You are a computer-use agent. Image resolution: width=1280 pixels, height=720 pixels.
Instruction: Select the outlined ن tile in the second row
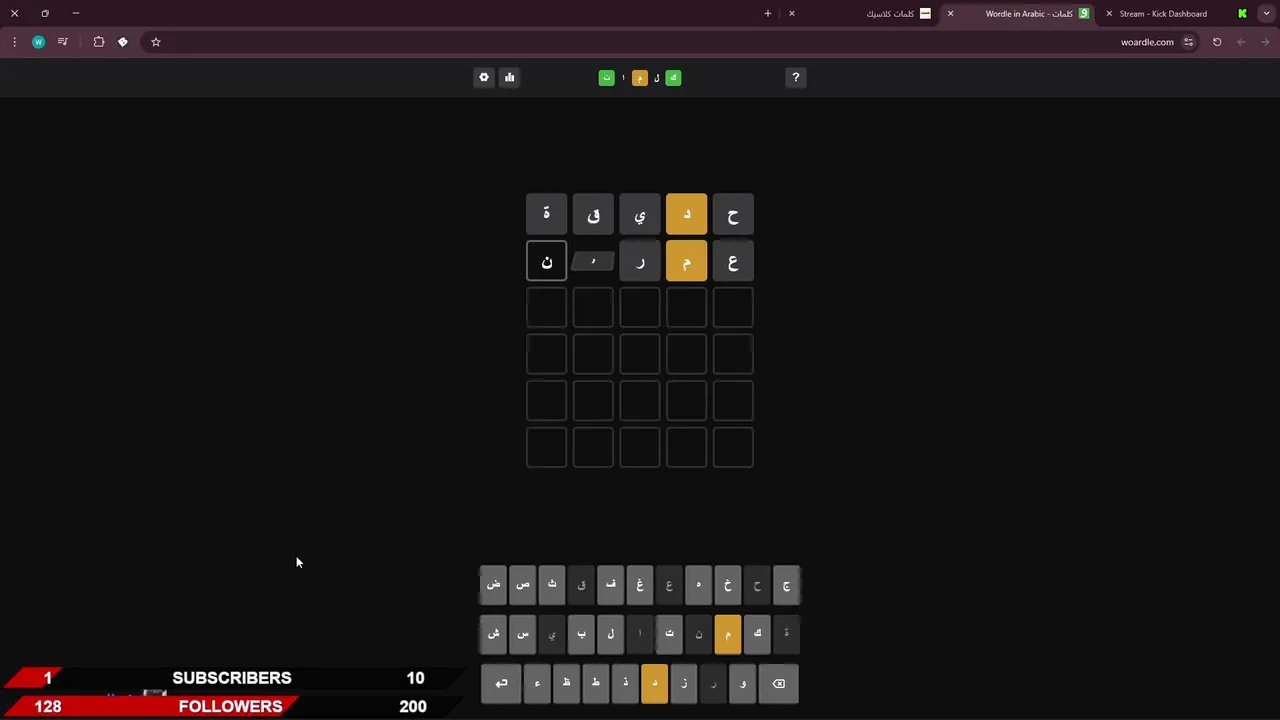tap(547, 262)
